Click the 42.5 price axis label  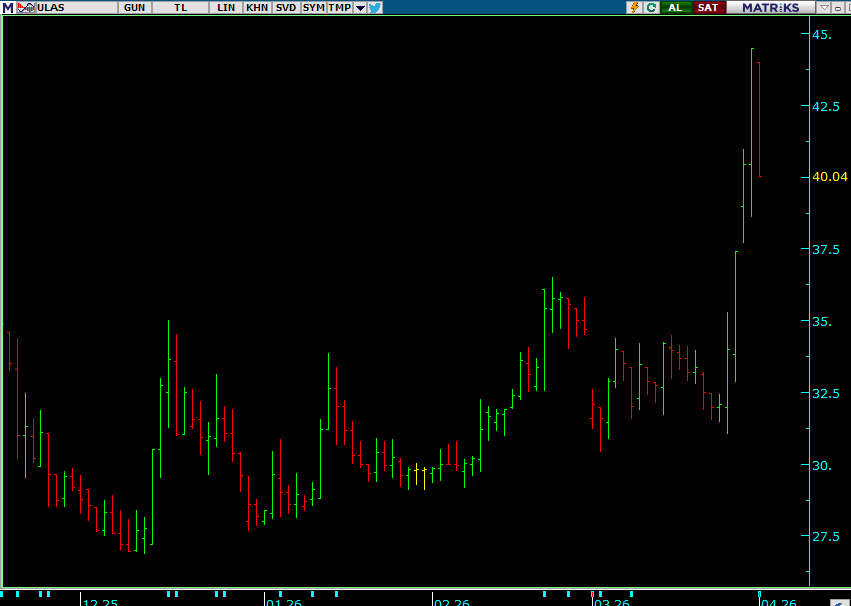click(825, 106)
